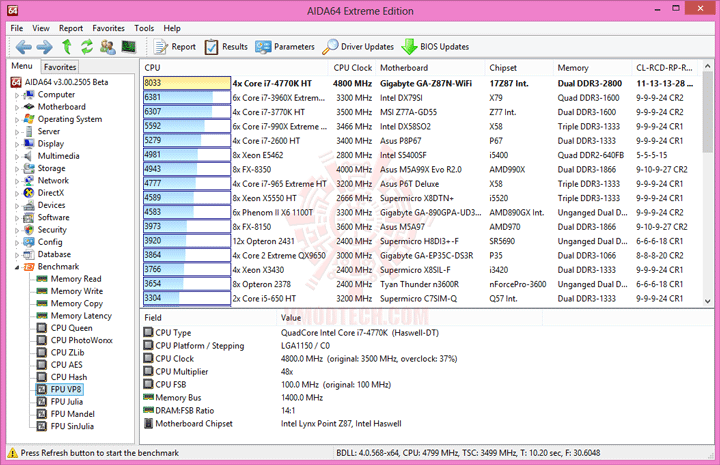Expand the Display tree node

click(x=17, y=144)
